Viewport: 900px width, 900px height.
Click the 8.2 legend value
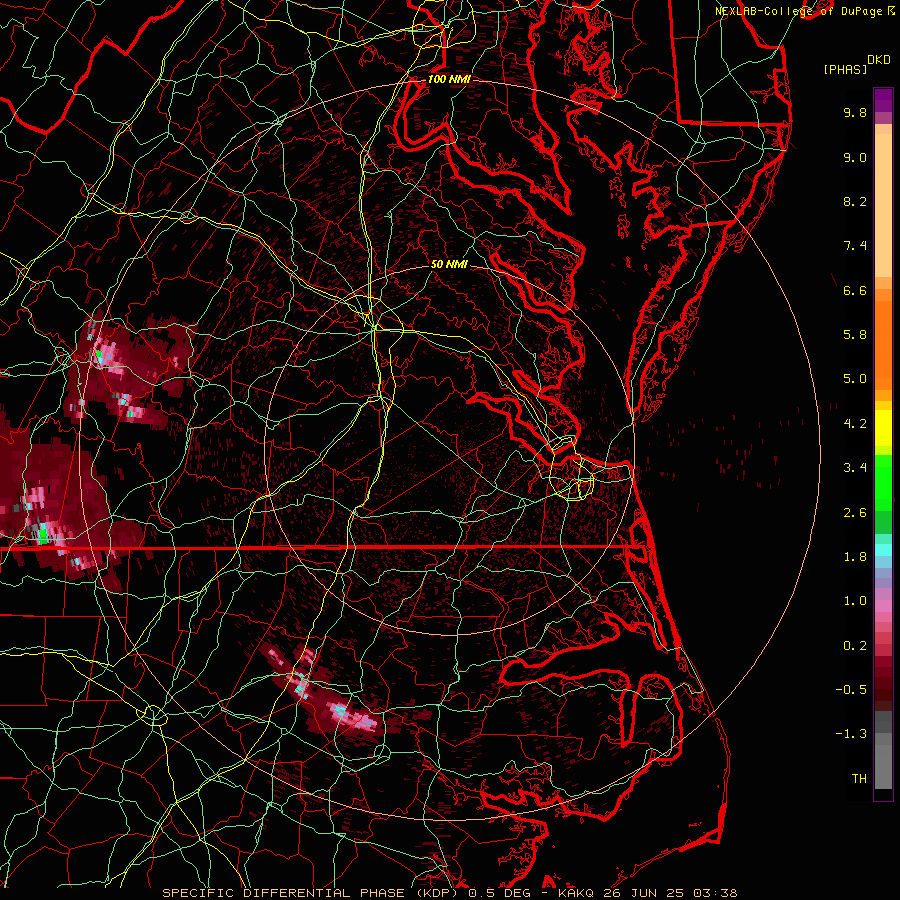[x=855, y=202]
